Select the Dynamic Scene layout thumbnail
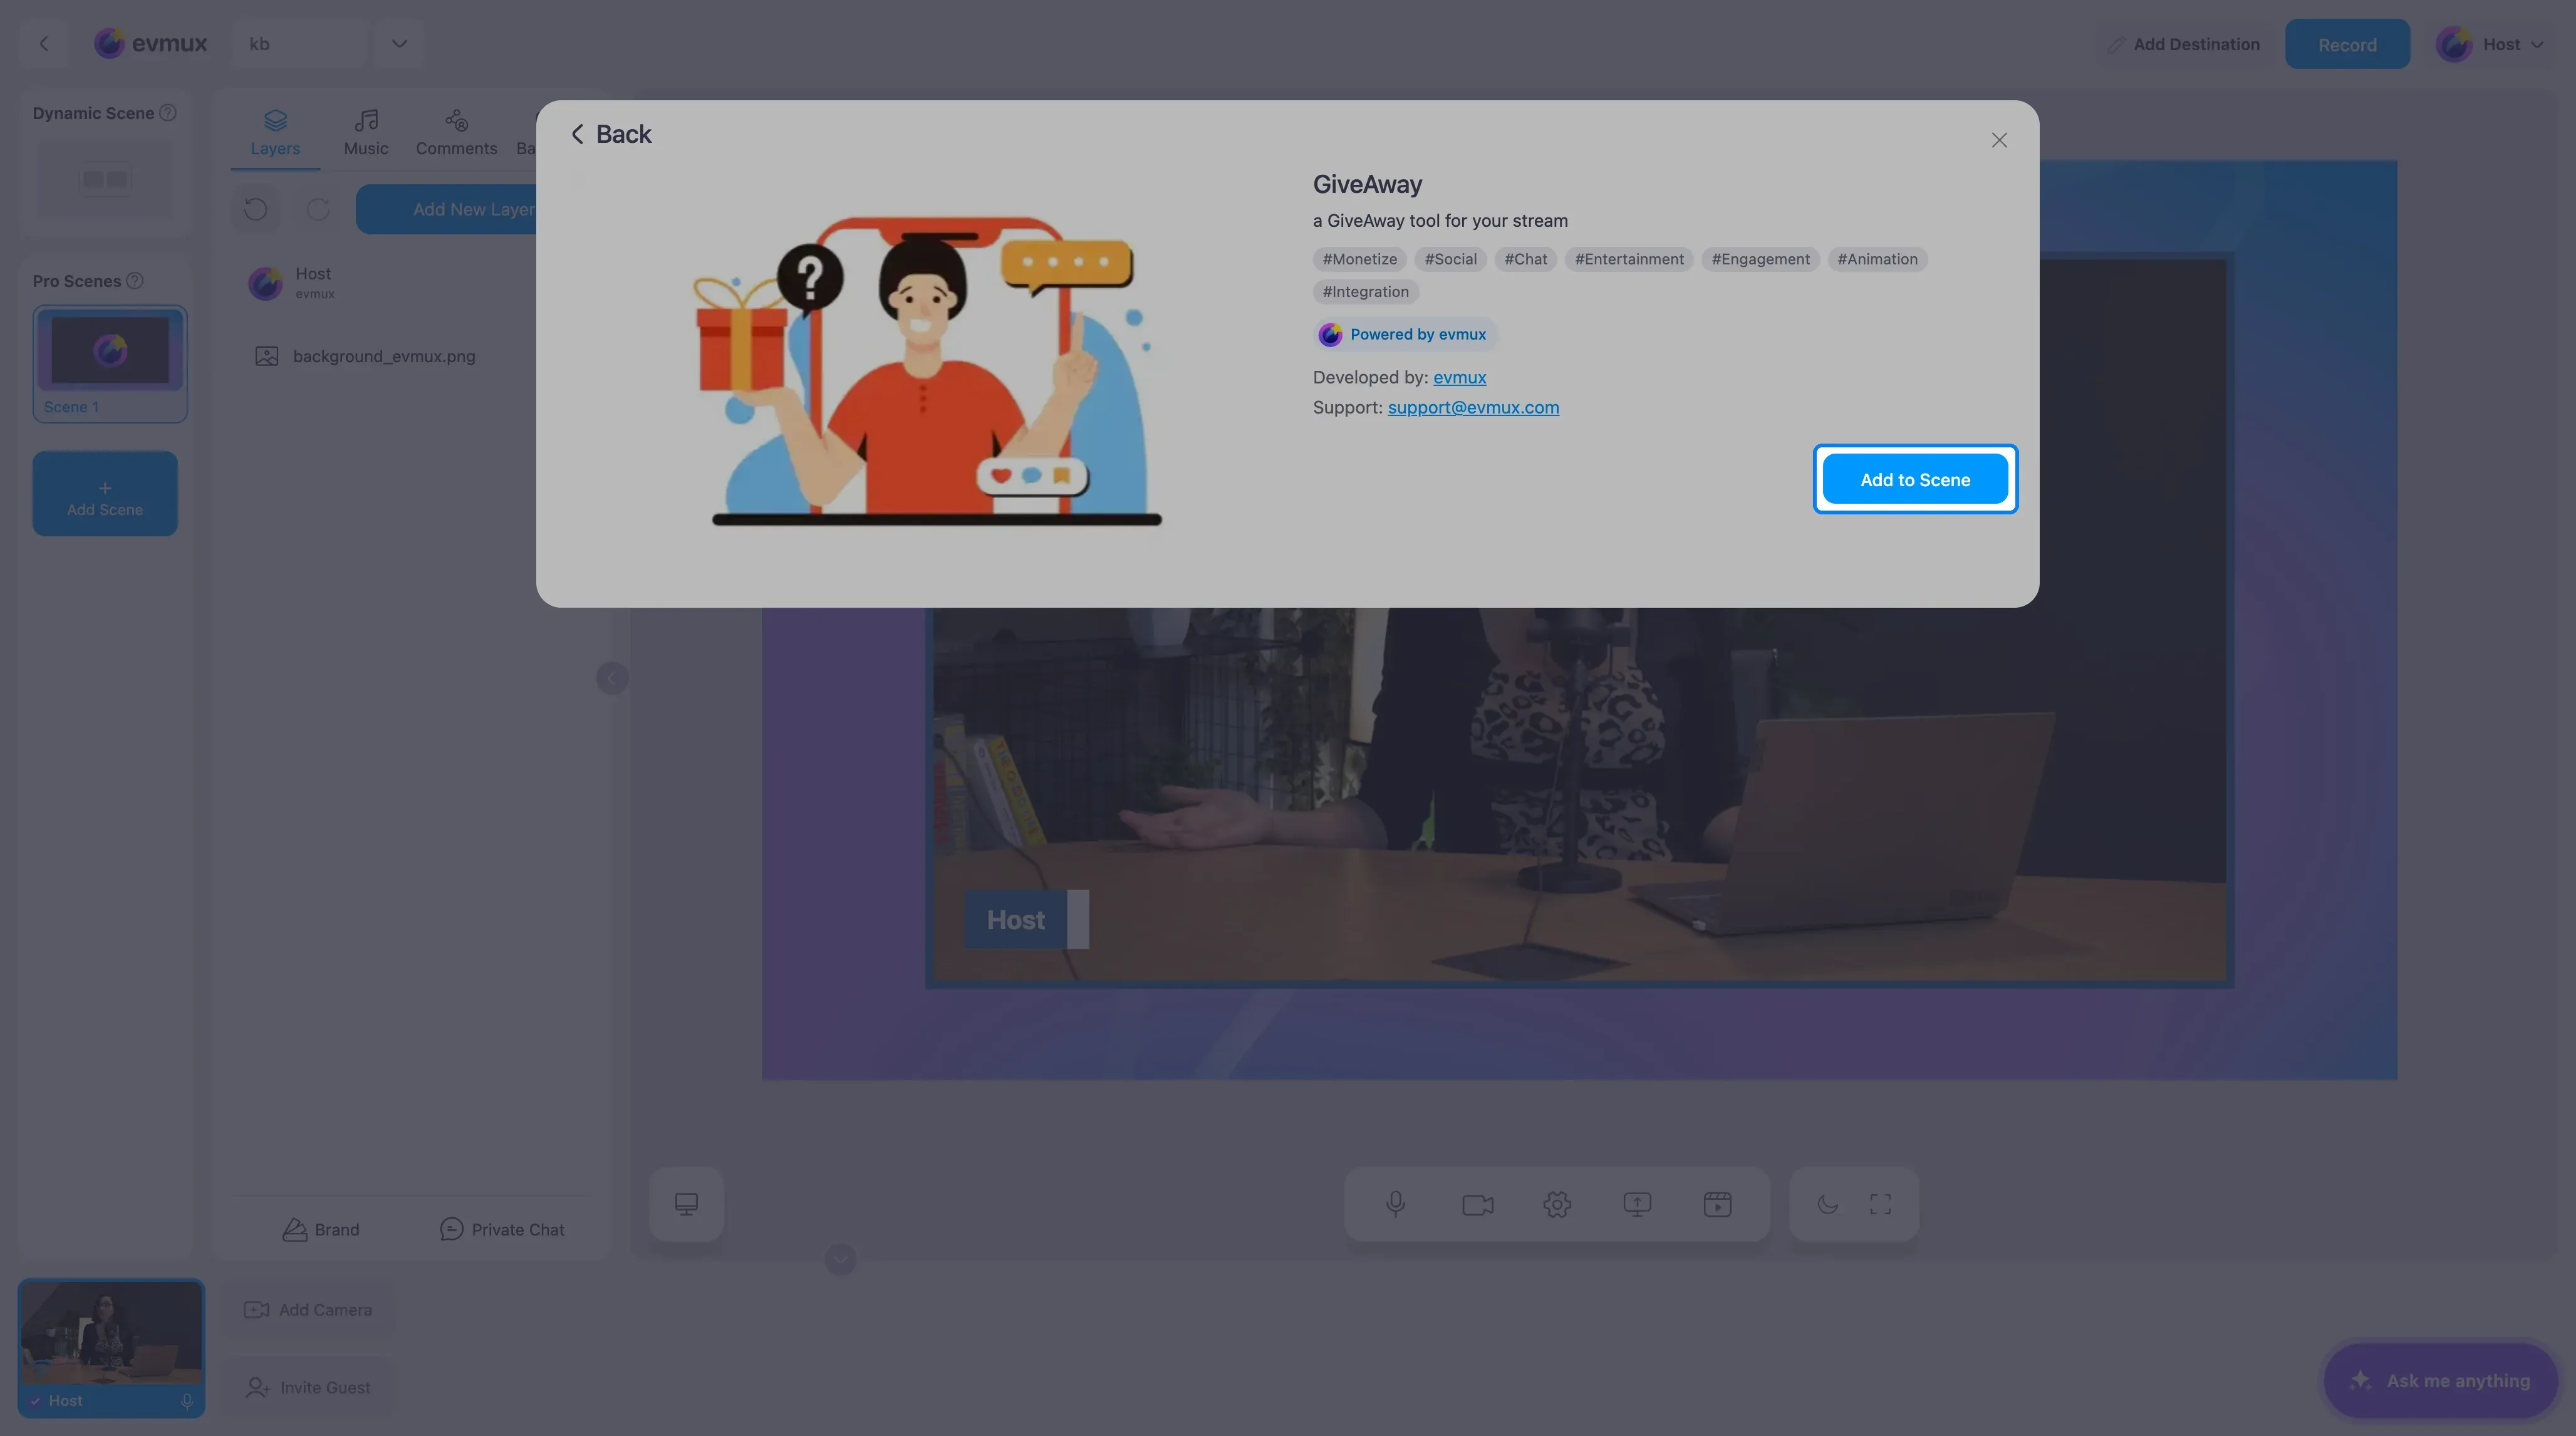The height and width of the screenshot is (1436, 2576). click(105, 180)
